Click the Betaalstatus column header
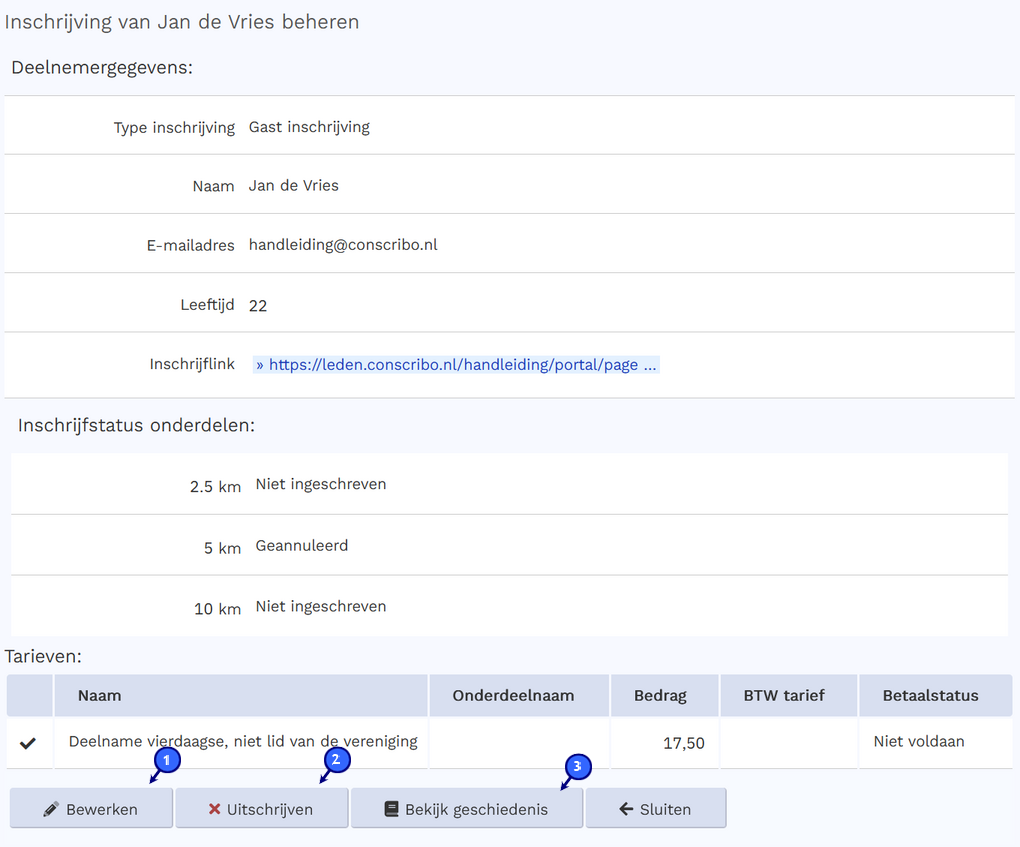The image size is (1020, 847). (x=930, y=695)
